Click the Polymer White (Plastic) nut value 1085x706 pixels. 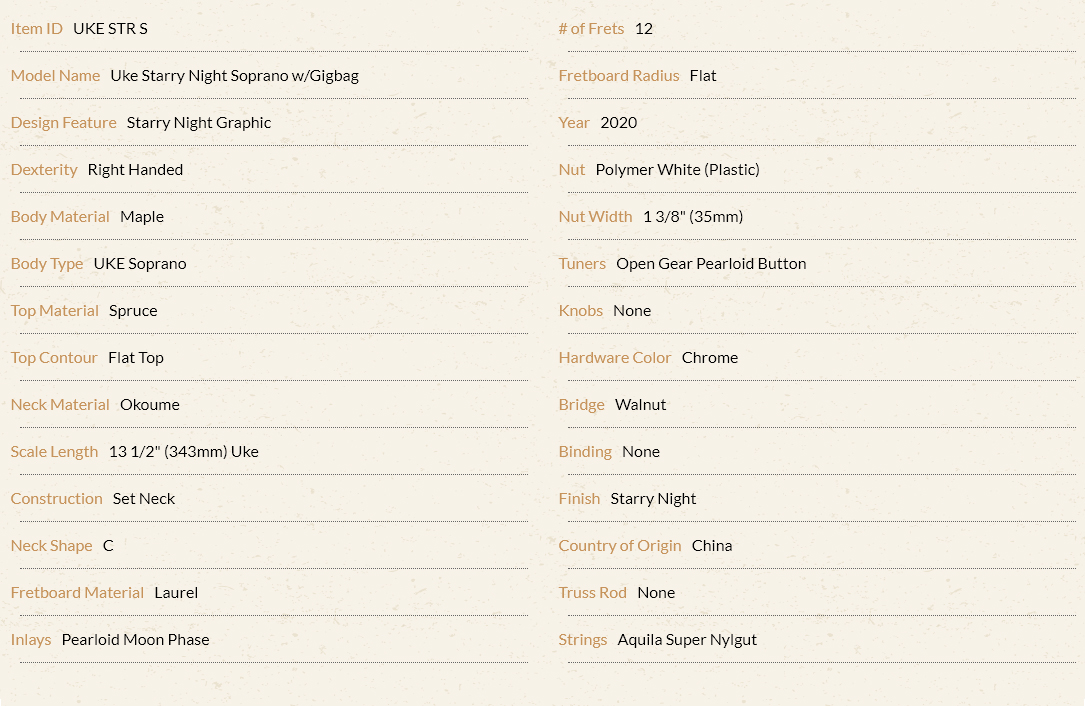677,170
